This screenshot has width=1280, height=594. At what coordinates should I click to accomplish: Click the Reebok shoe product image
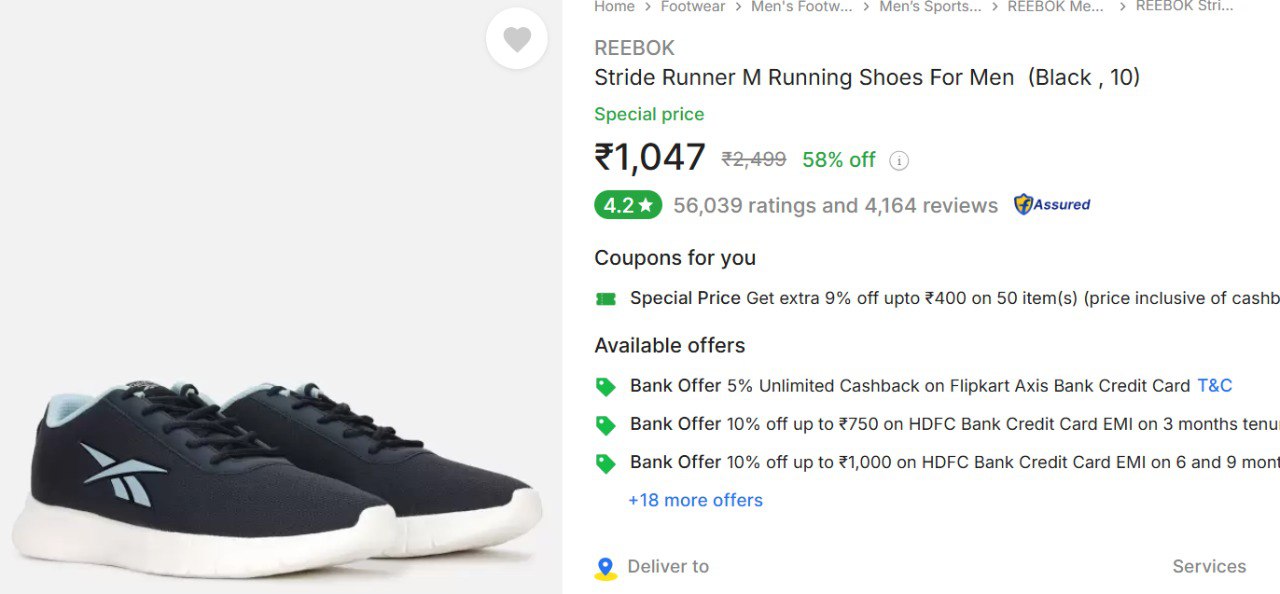276,470
